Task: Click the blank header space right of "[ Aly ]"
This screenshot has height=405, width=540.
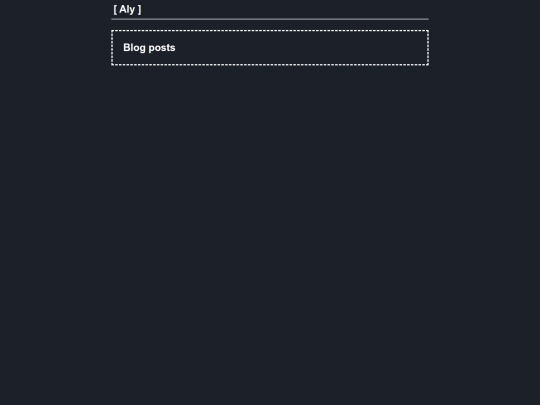Action: 285,10
